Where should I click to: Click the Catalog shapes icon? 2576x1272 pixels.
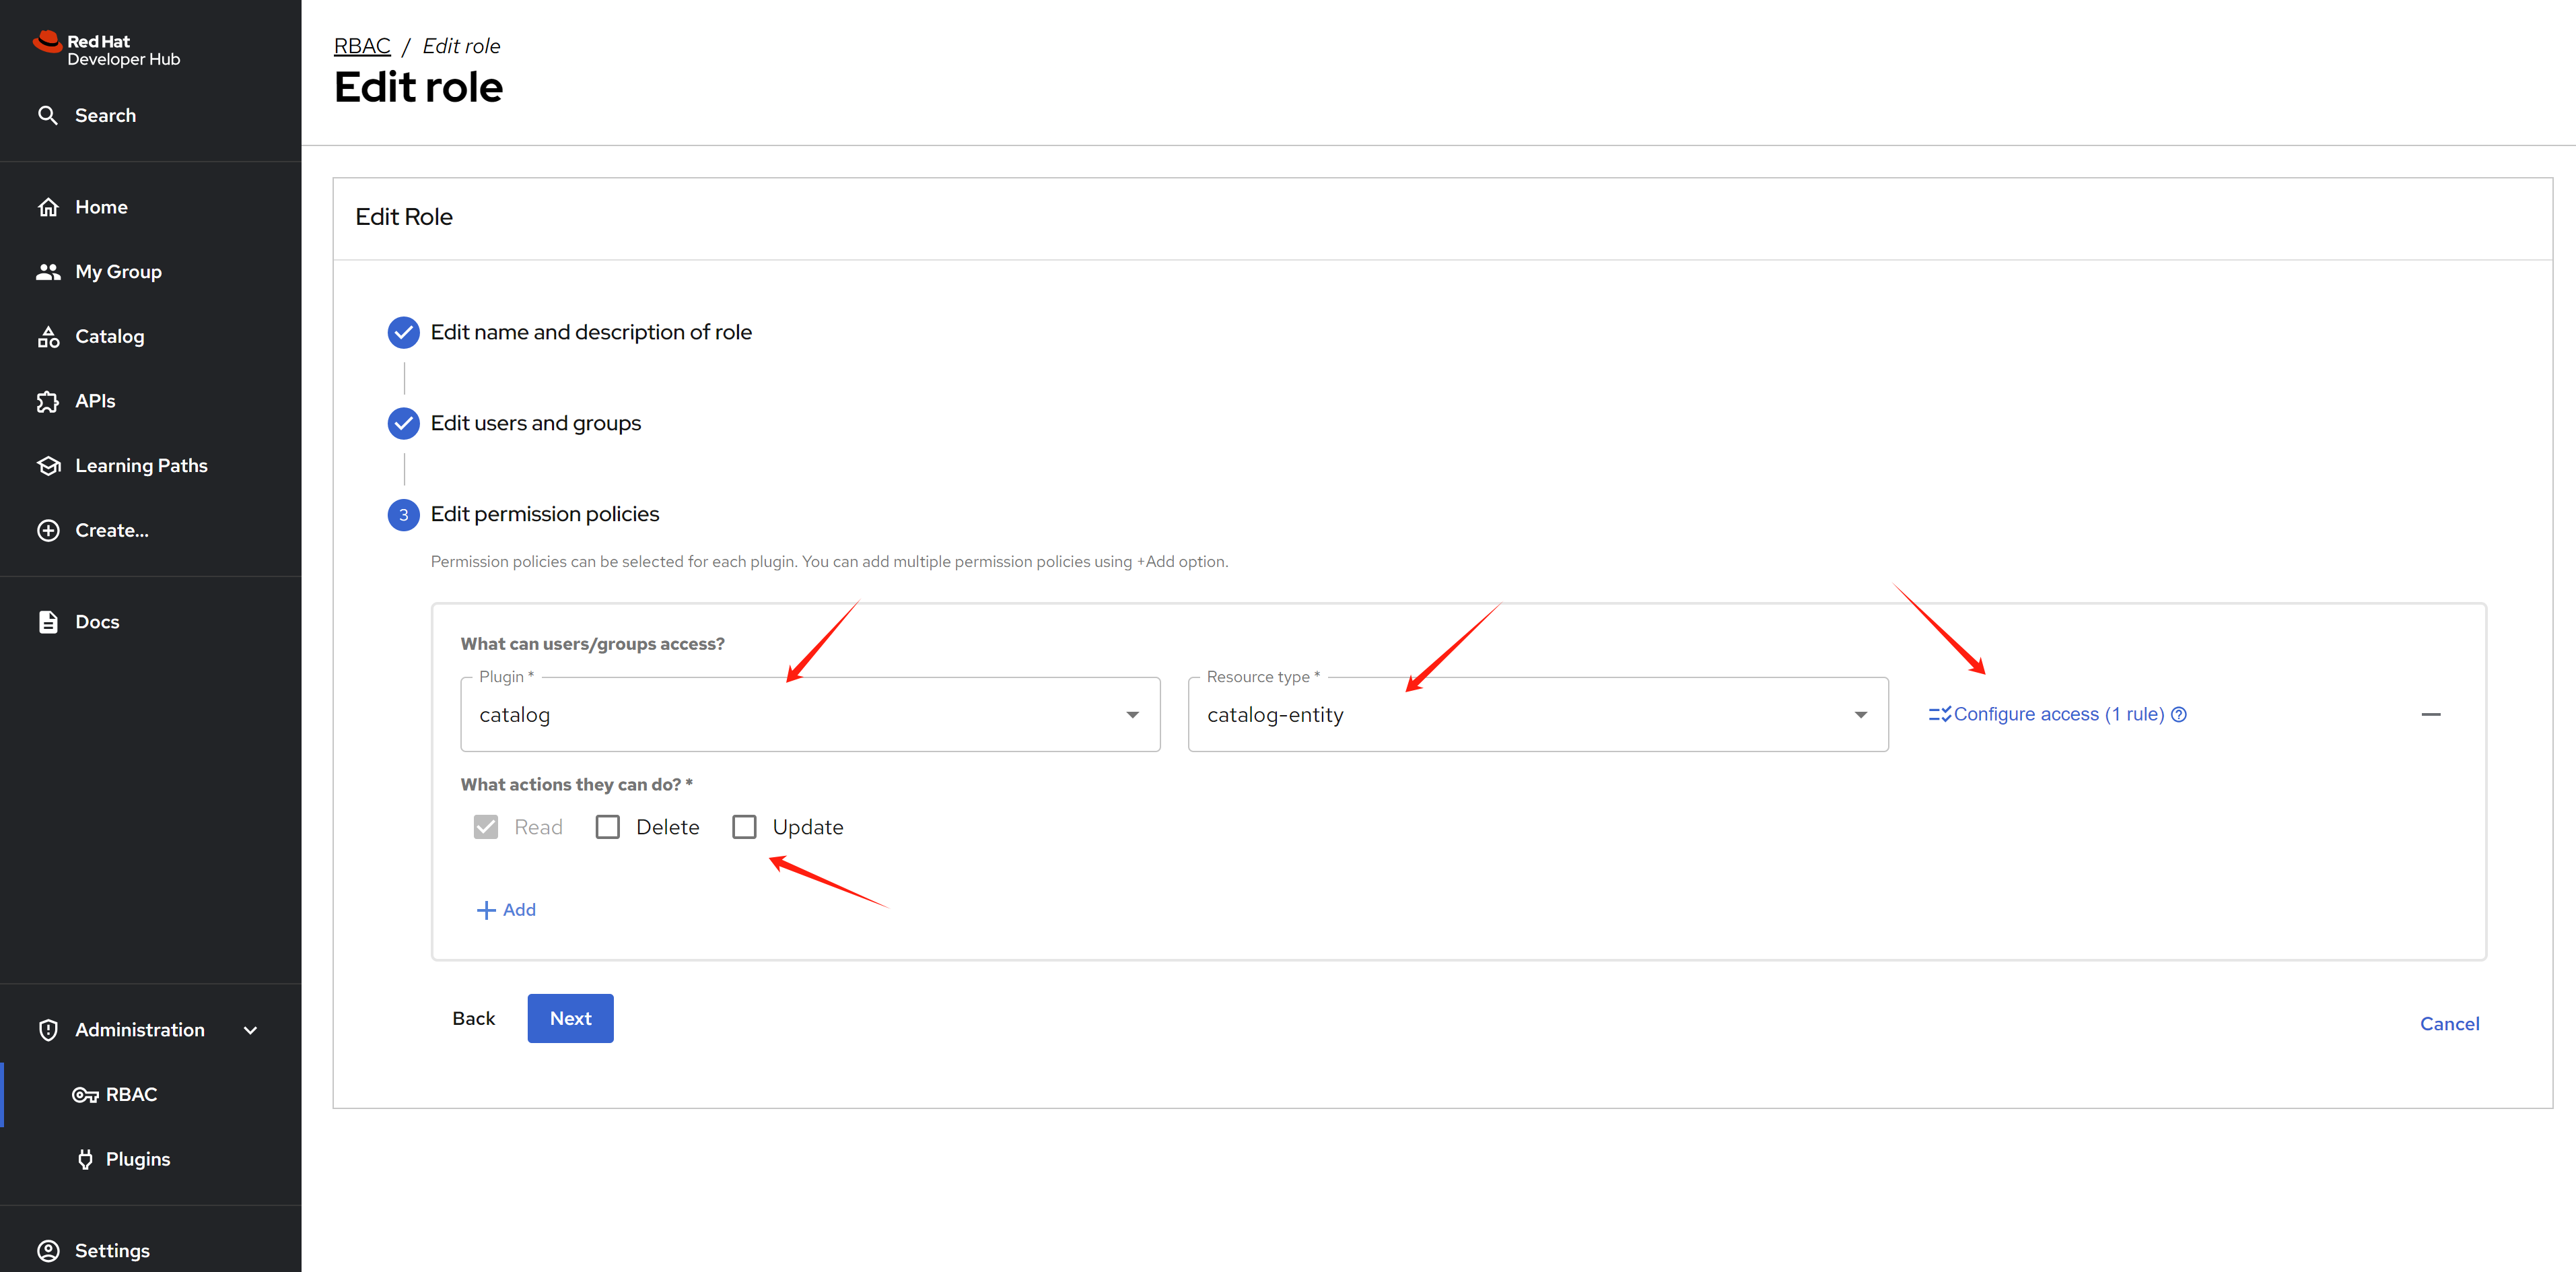[48, 337]
